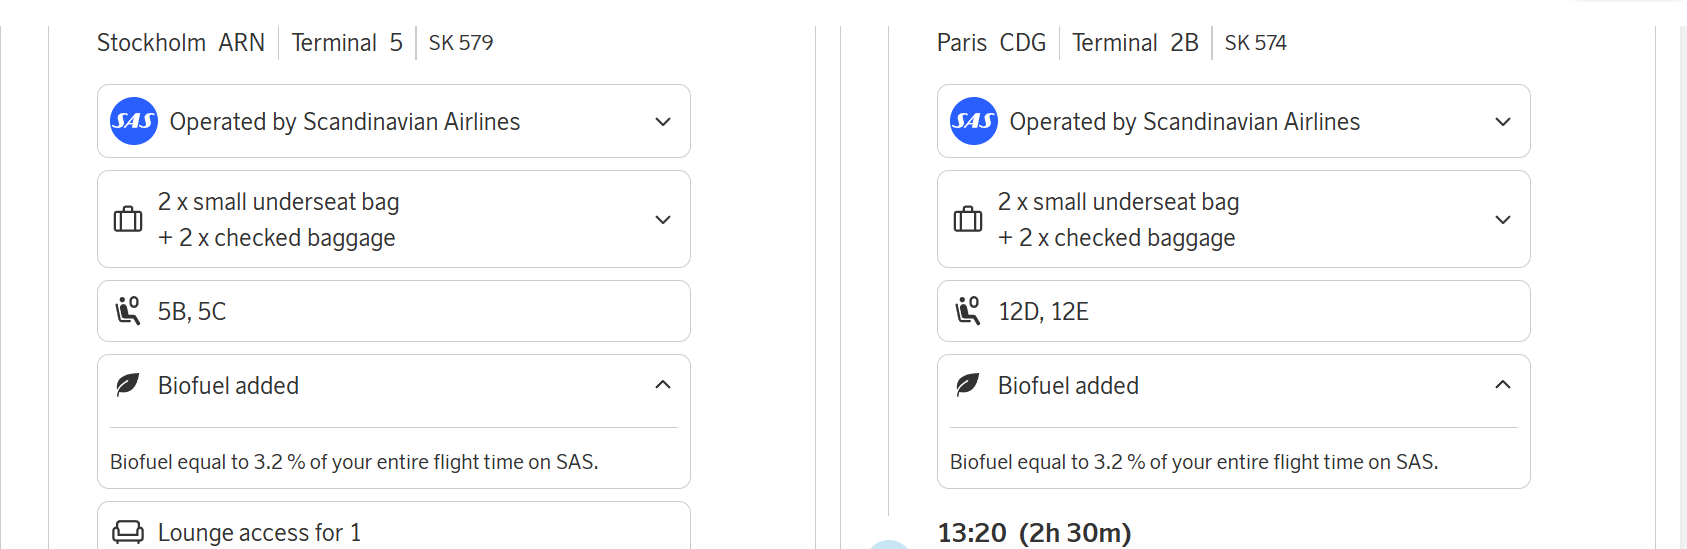The width and height of the screenshot is (1687, 549).
Task: Expand baggage details for Paris flight
Action: pyautogui.click(x=1503, y=220)
